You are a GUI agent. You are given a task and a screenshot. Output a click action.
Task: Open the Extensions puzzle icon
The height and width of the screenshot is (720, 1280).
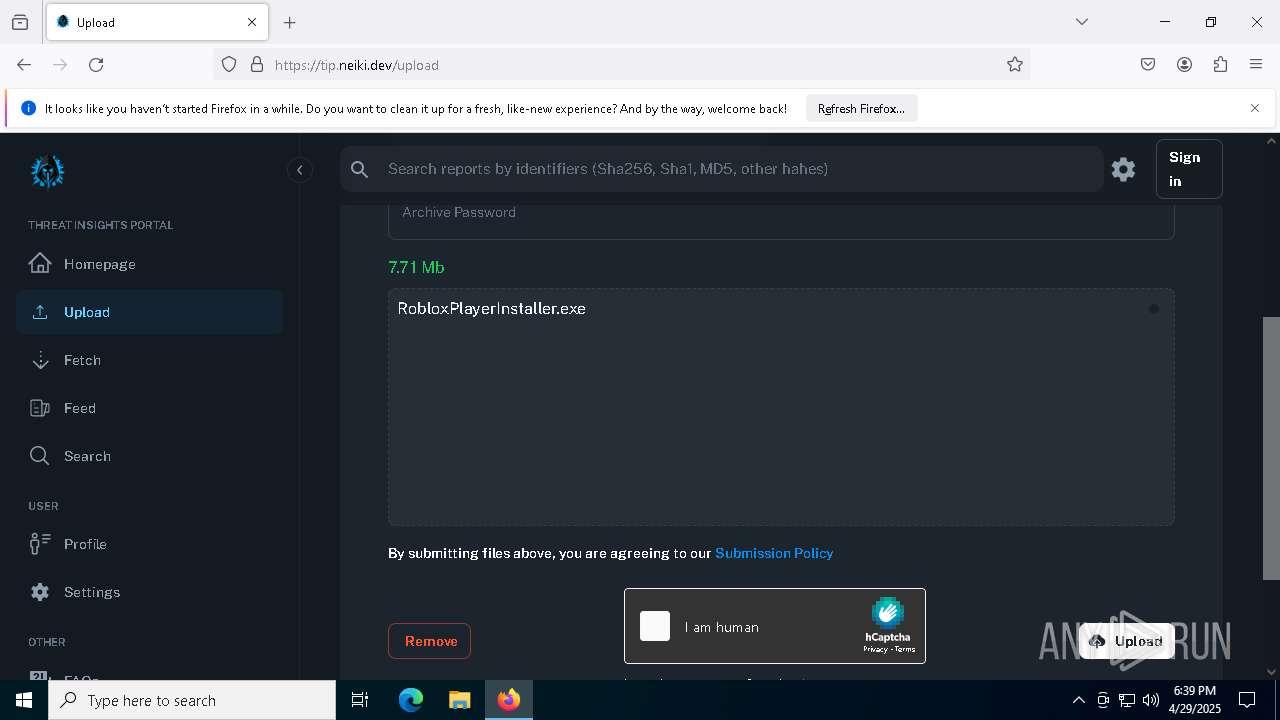[1220, 64]
